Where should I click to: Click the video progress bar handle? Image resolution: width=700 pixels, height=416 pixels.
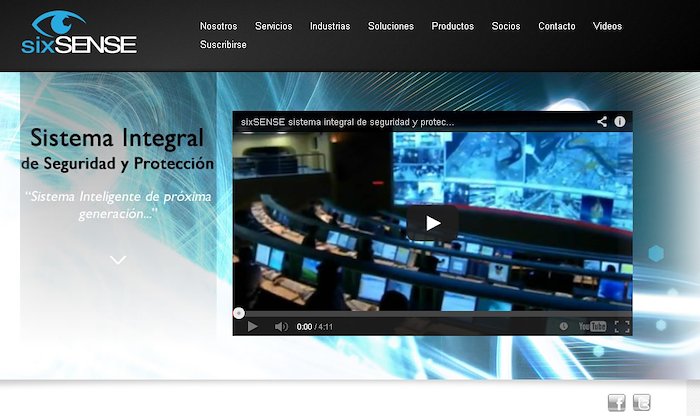pyautogui.click(x=239, y=313)
